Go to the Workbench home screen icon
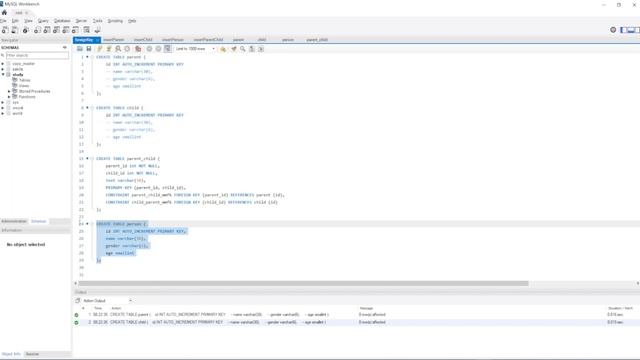This screenshot has width=640, height=360. coord(4,13)
